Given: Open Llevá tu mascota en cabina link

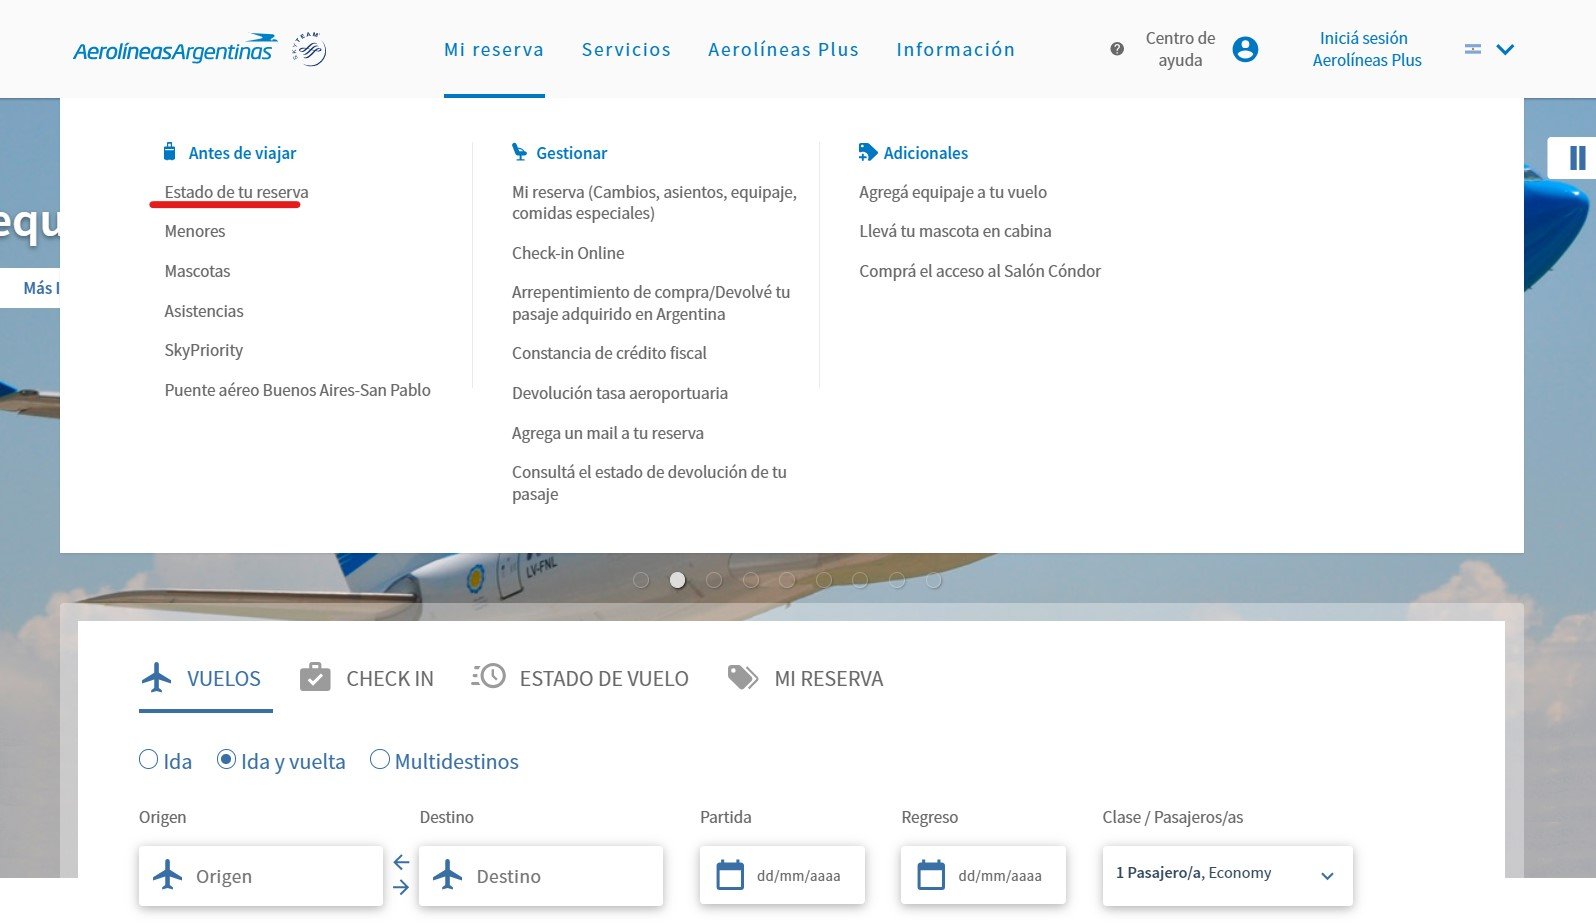Looking at the screenshot, I should point(955,231).
